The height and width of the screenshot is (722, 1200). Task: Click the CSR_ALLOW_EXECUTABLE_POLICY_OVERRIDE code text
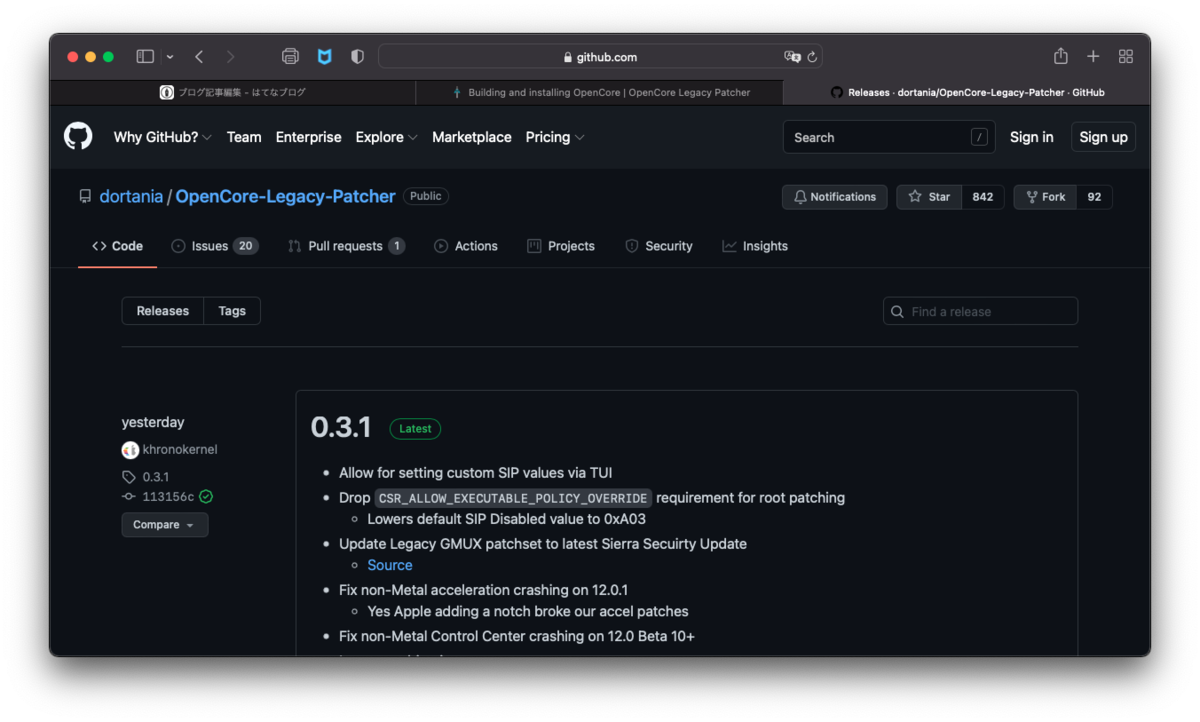(x=513, y=498)
